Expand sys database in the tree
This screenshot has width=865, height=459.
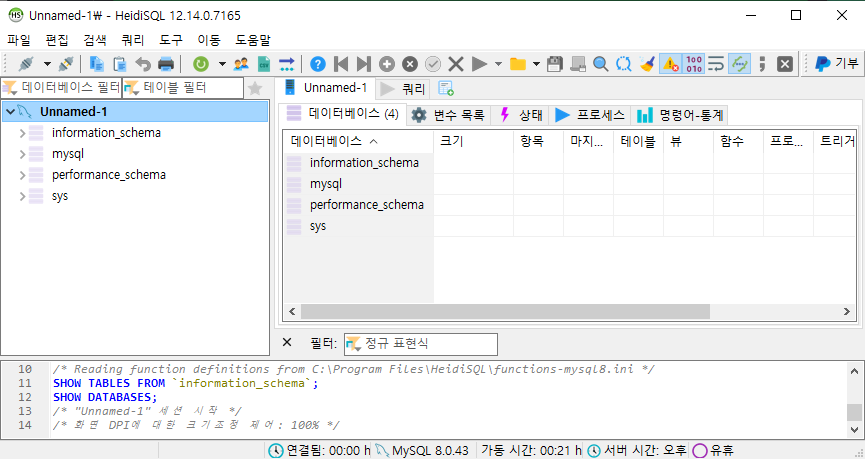(23, 196)
